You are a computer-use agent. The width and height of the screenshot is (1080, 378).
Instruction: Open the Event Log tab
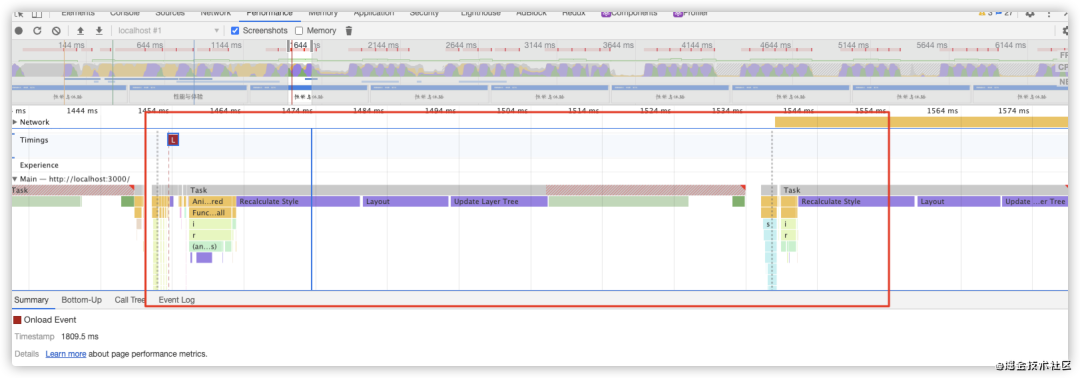(176, 300)
